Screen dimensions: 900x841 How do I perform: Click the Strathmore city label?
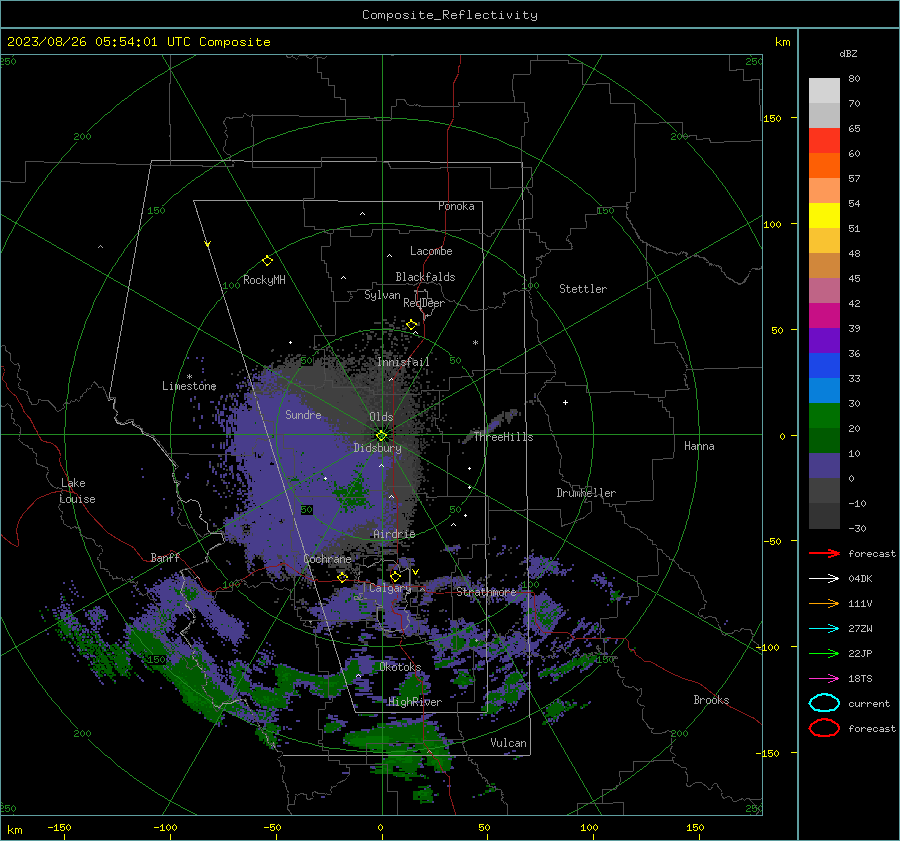486,592
